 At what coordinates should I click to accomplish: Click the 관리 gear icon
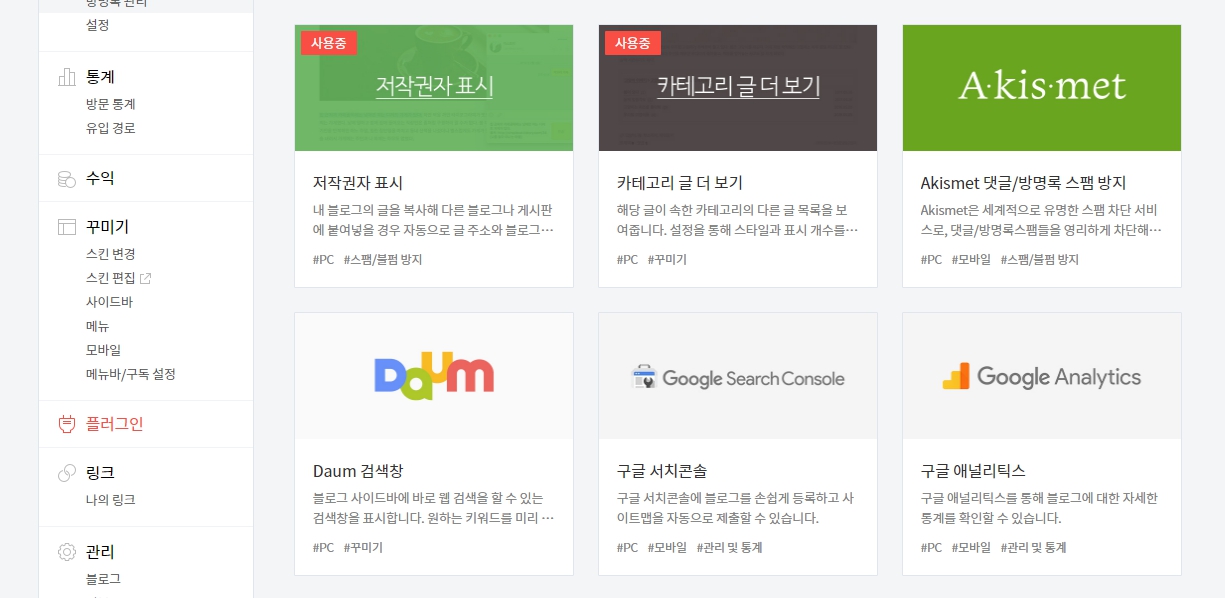tap(67, 552)
